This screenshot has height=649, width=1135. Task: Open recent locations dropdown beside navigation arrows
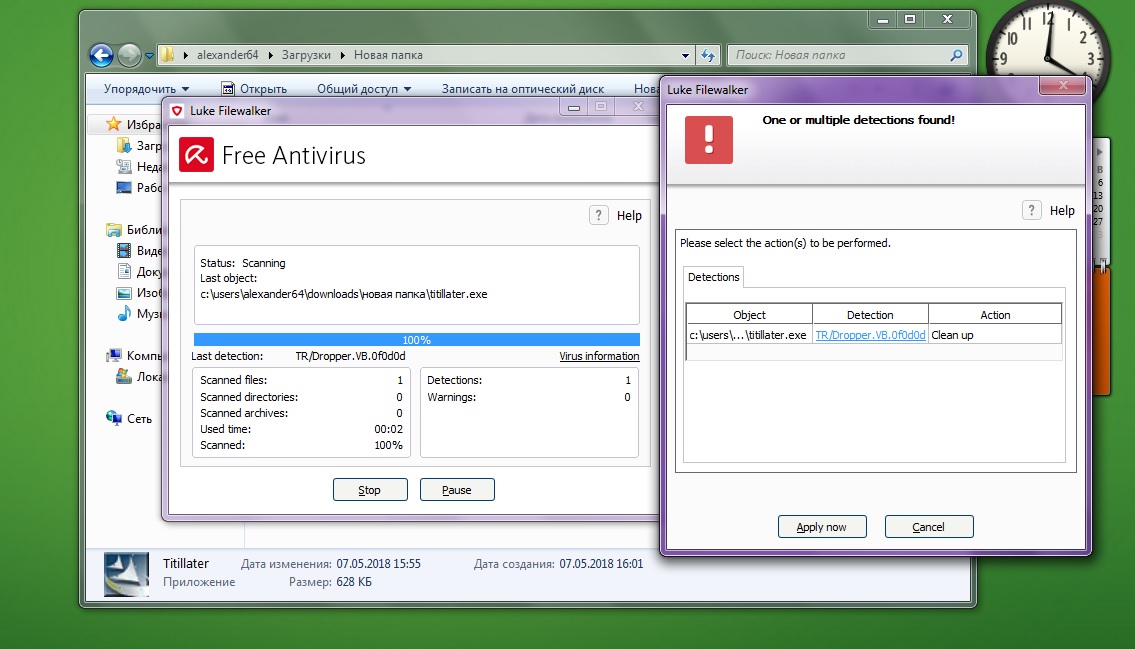[x=149, y=56]
